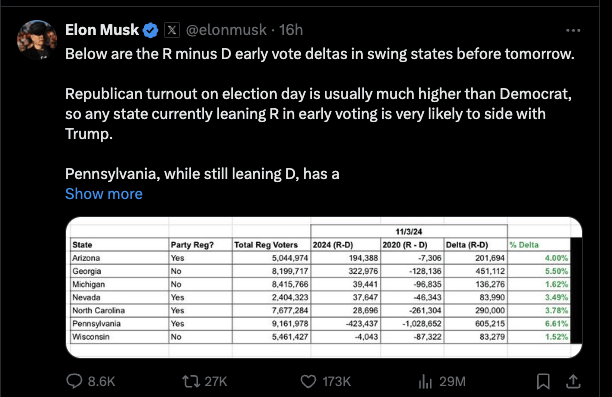Click the 27K repost count
The image size is (612, 397).
pos(216,381)
